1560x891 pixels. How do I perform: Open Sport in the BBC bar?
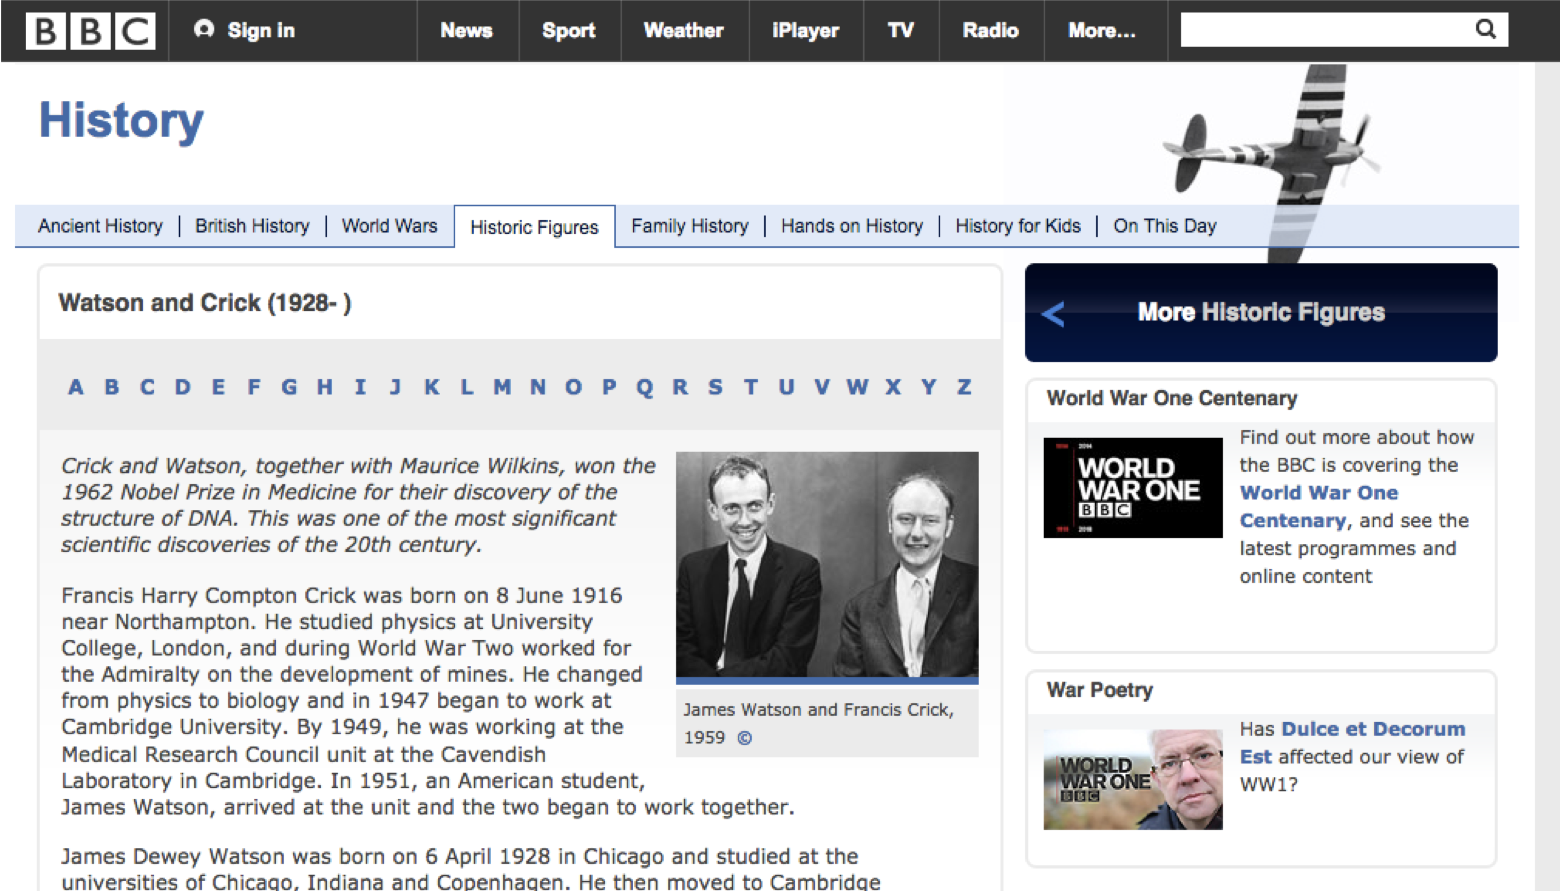pos(569,31)
